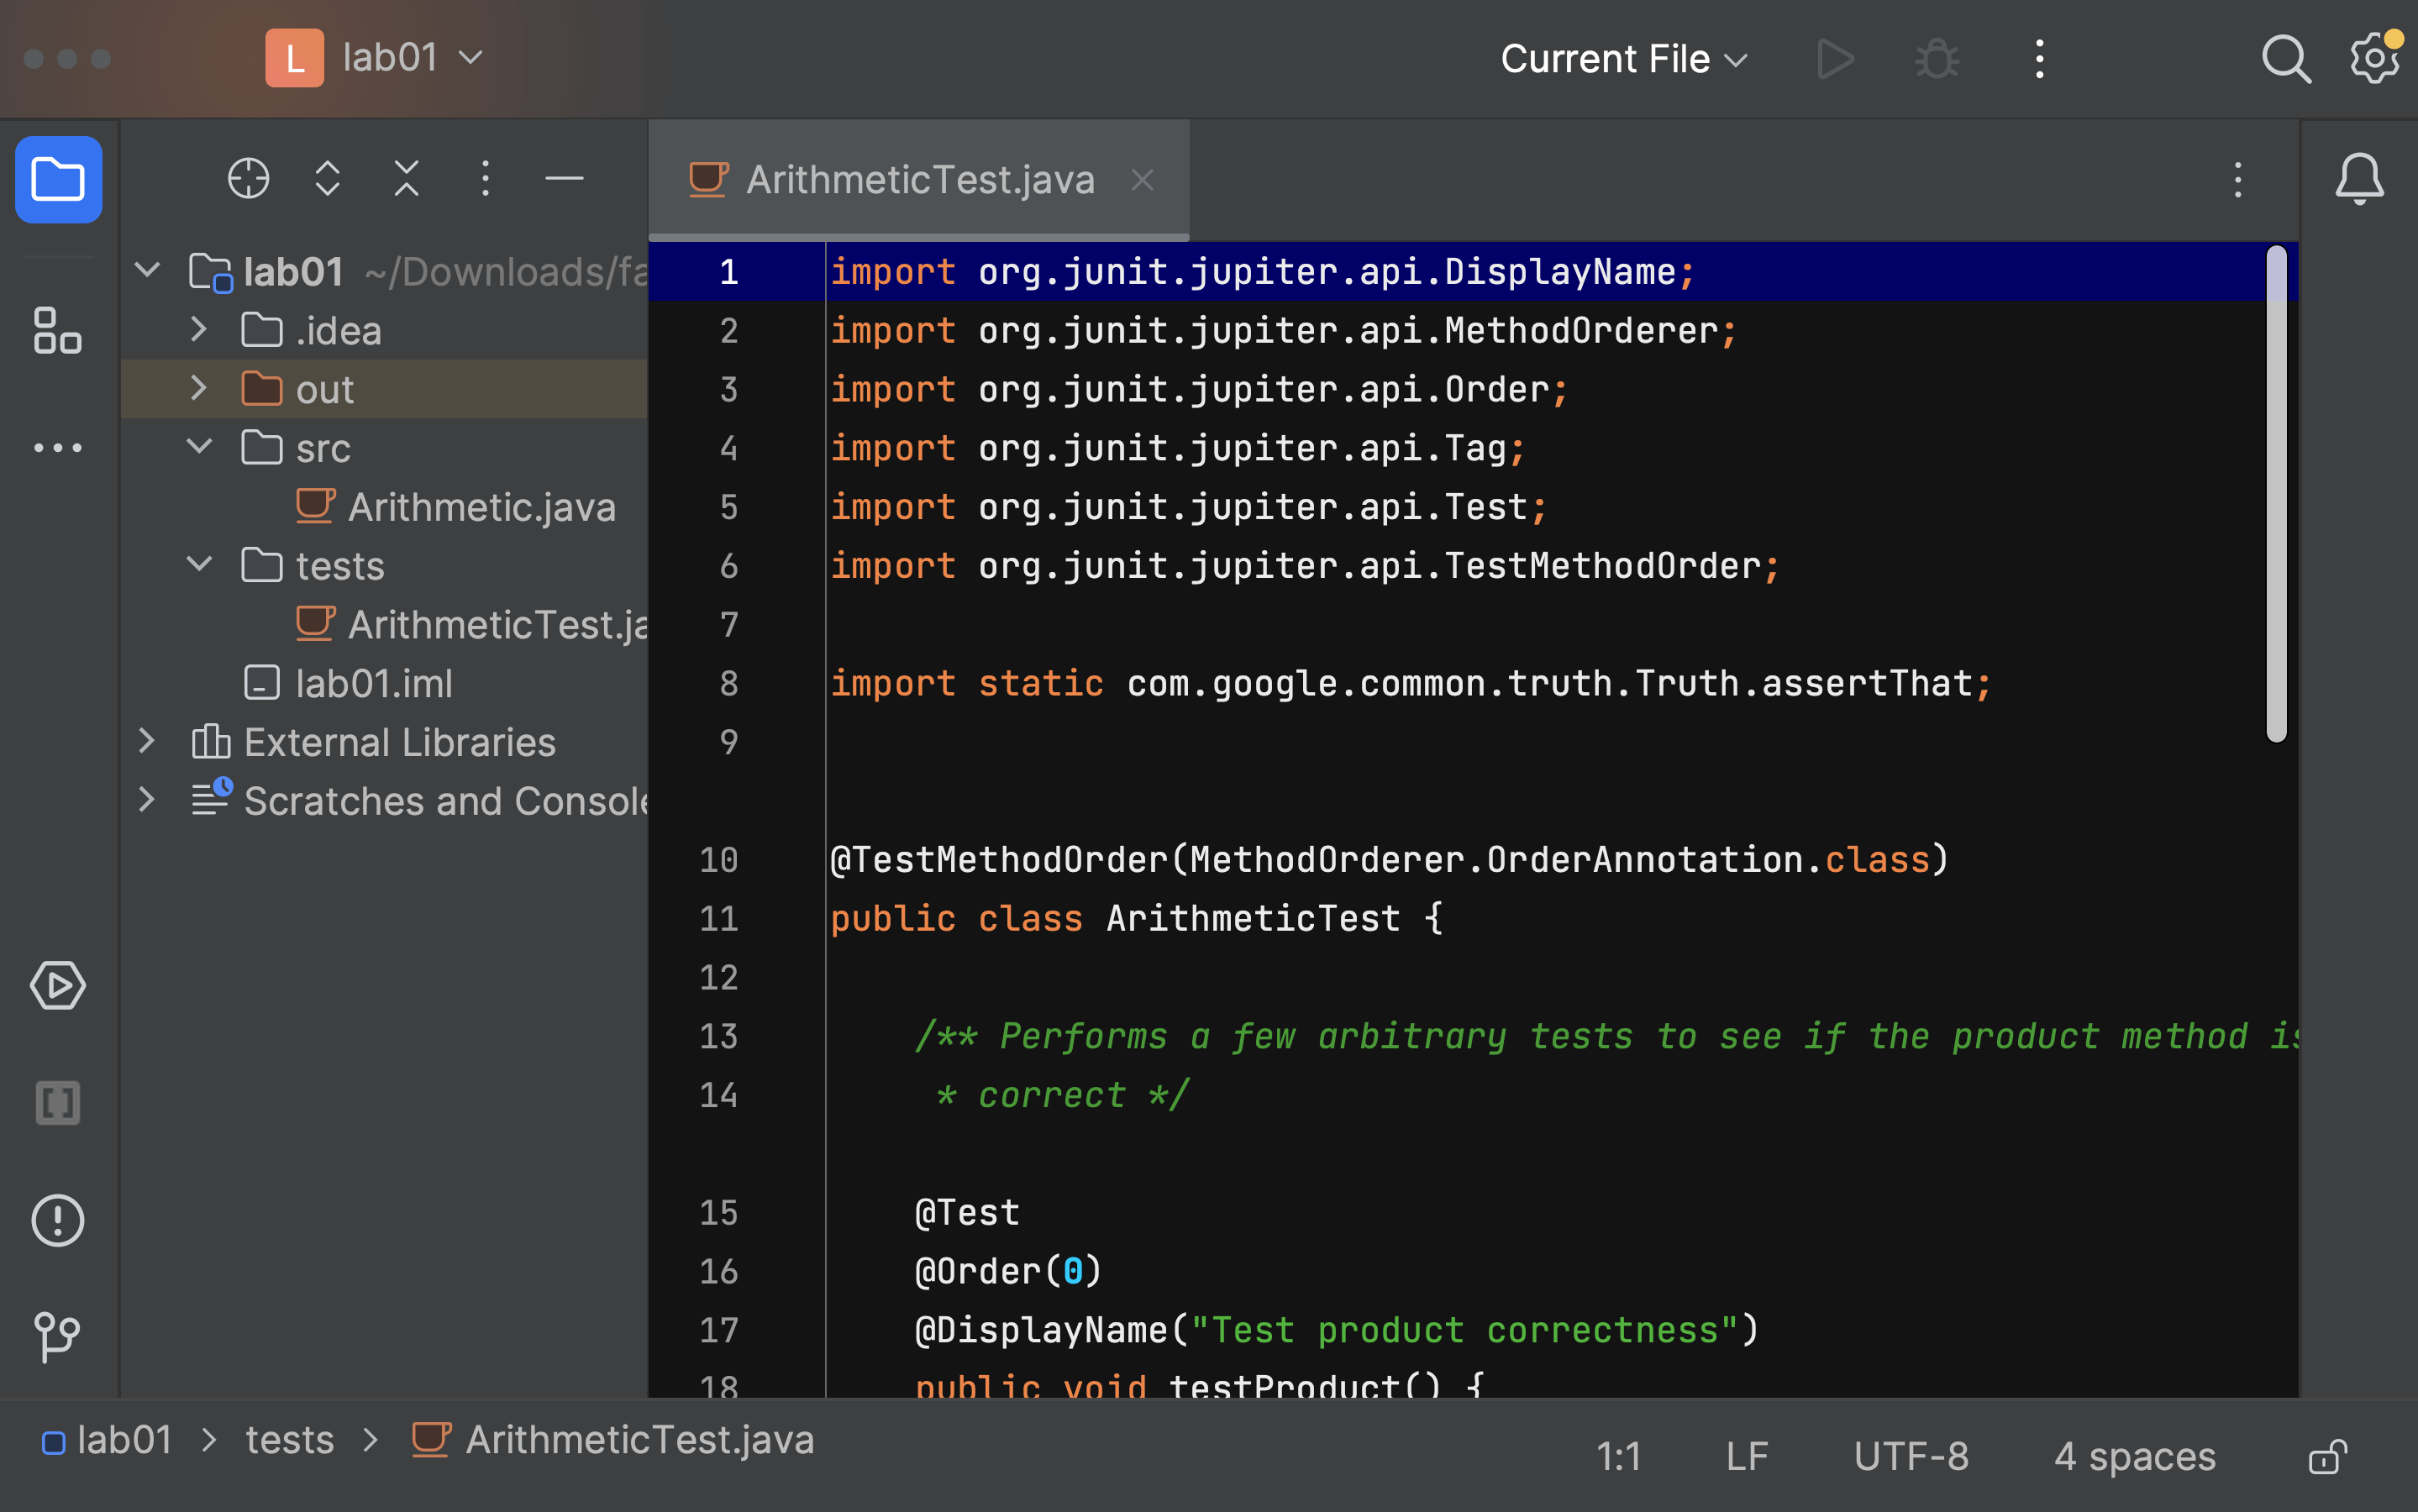
Task: Toggle the Project tool window folder icon
Action: tap(57, 179)
